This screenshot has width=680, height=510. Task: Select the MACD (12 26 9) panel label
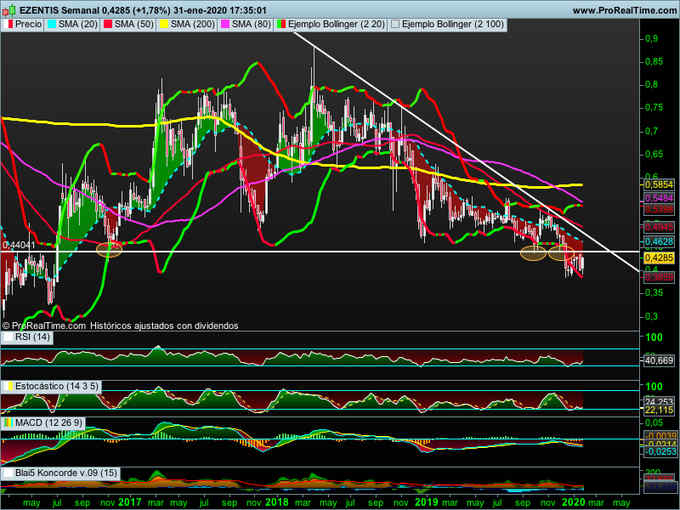(49, 422)
